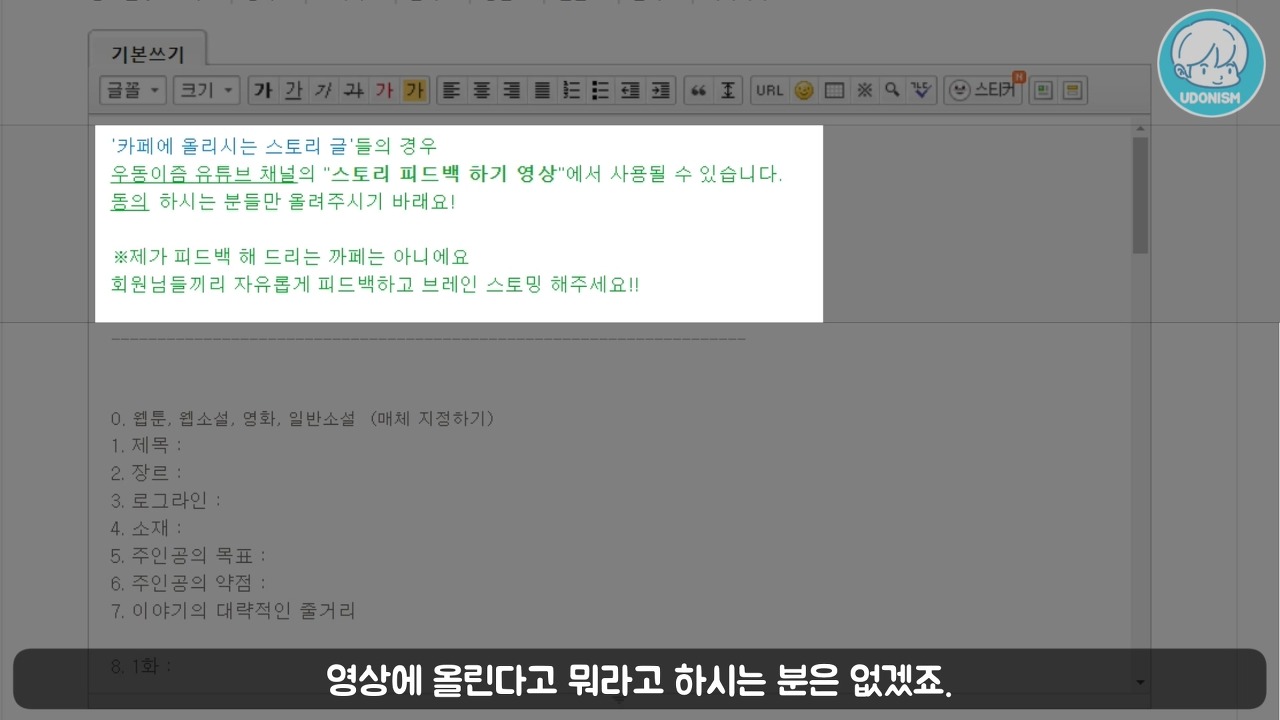
Task: Insert table icon
Action: (x=834, y=90)
